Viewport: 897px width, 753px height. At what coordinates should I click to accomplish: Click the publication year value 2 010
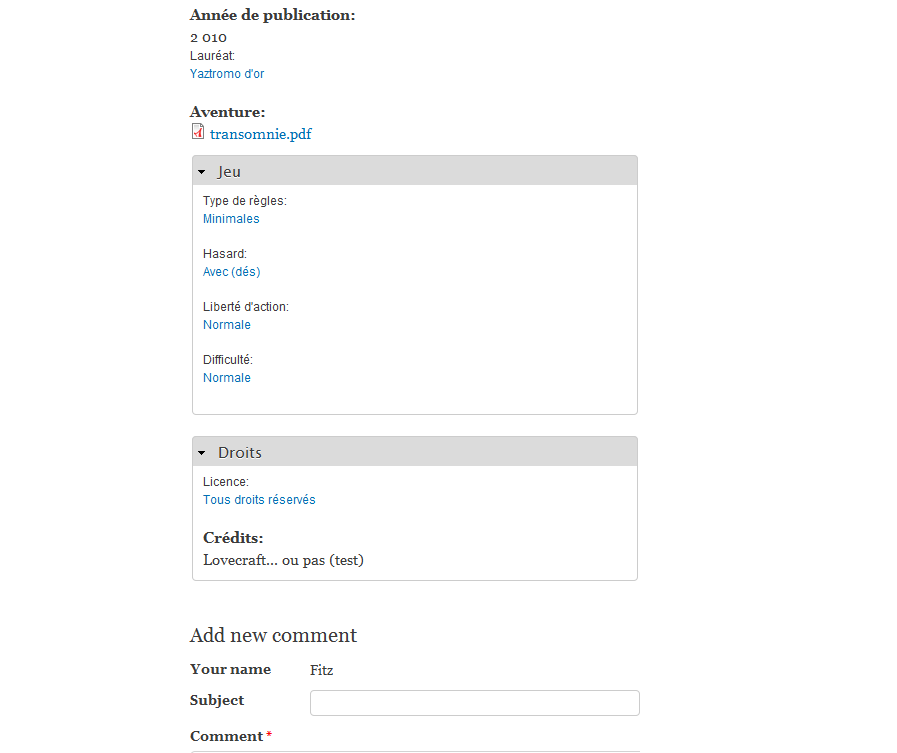(x=208, y=37)
